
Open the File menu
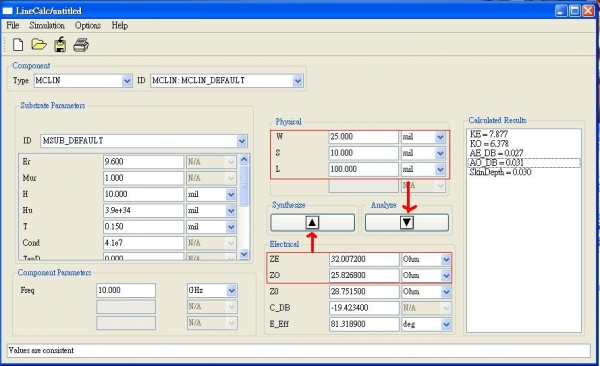(x=13, y=25)
